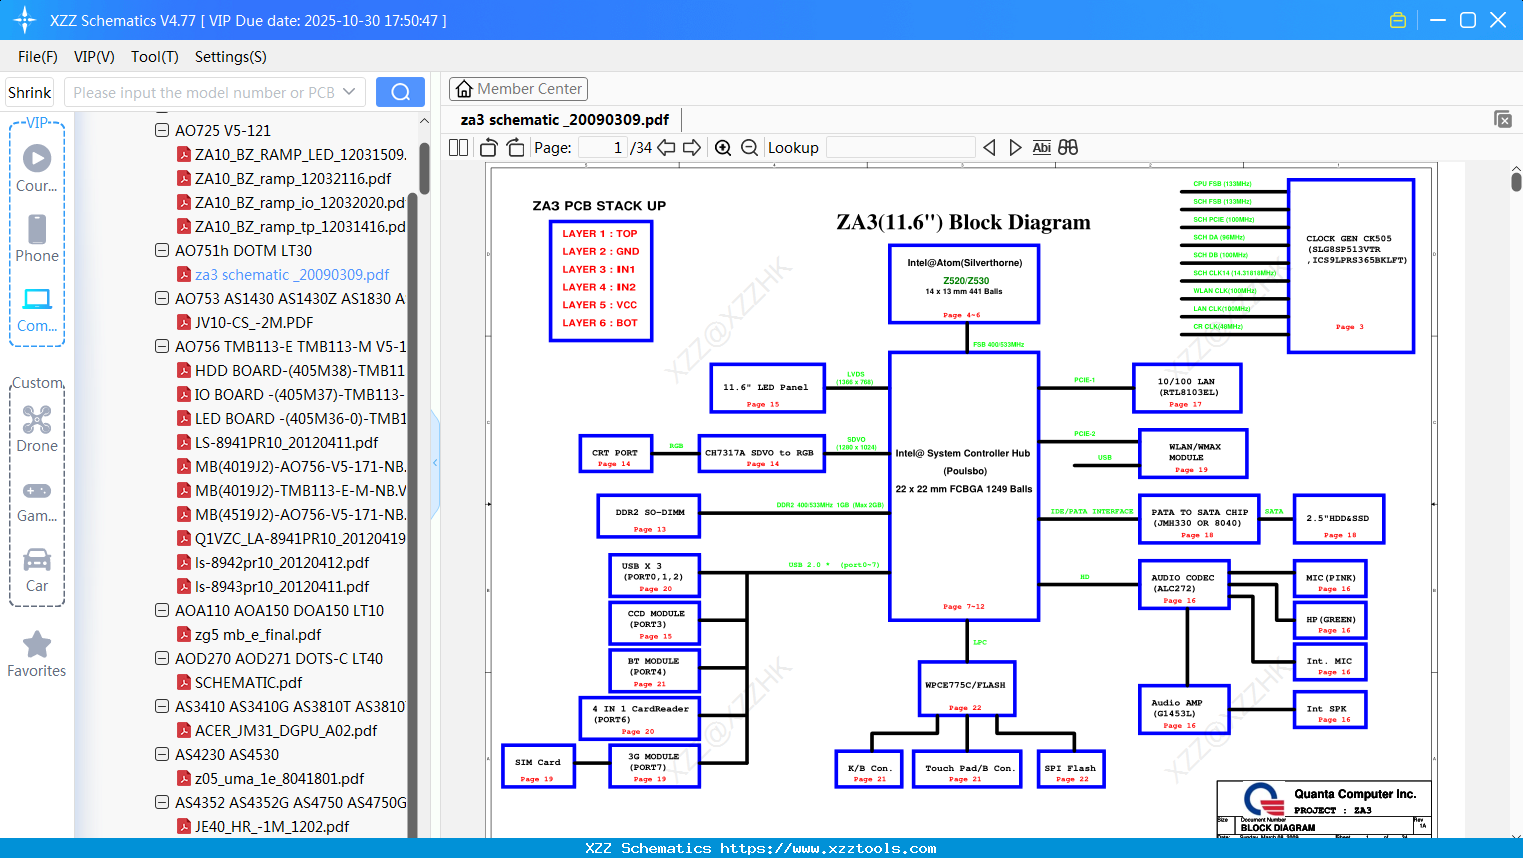Select the Computer category icon
The height and width of the screenshot is (858, 1523).
[37, 309]
